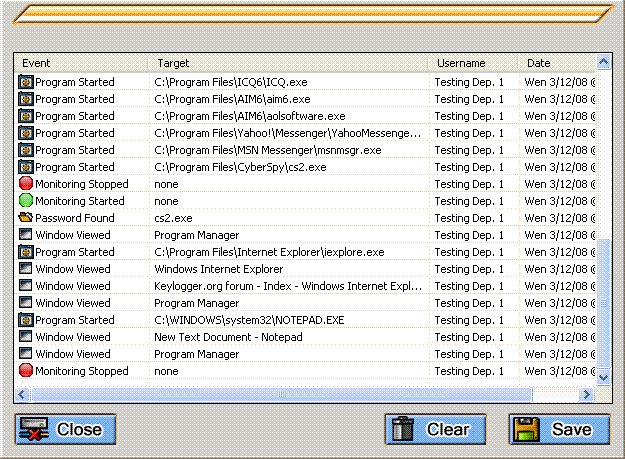Click icon beside the ICQ.exe Program Started row
The height and width of the screenshot is (459, 625).
point(26,82)
